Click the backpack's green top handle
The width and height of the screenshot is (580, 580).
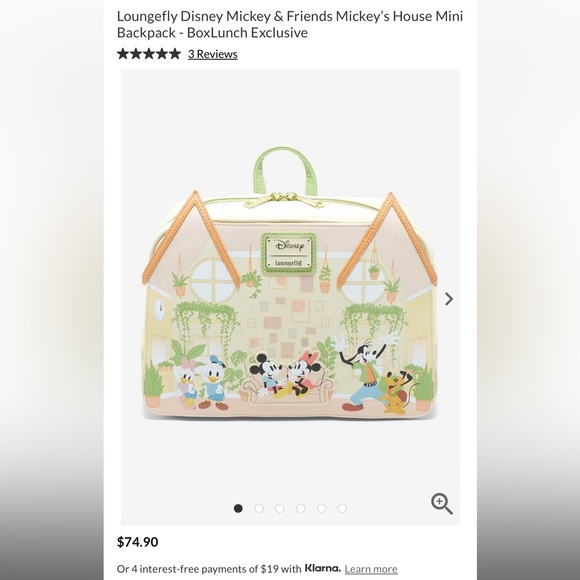pos(285,170)
